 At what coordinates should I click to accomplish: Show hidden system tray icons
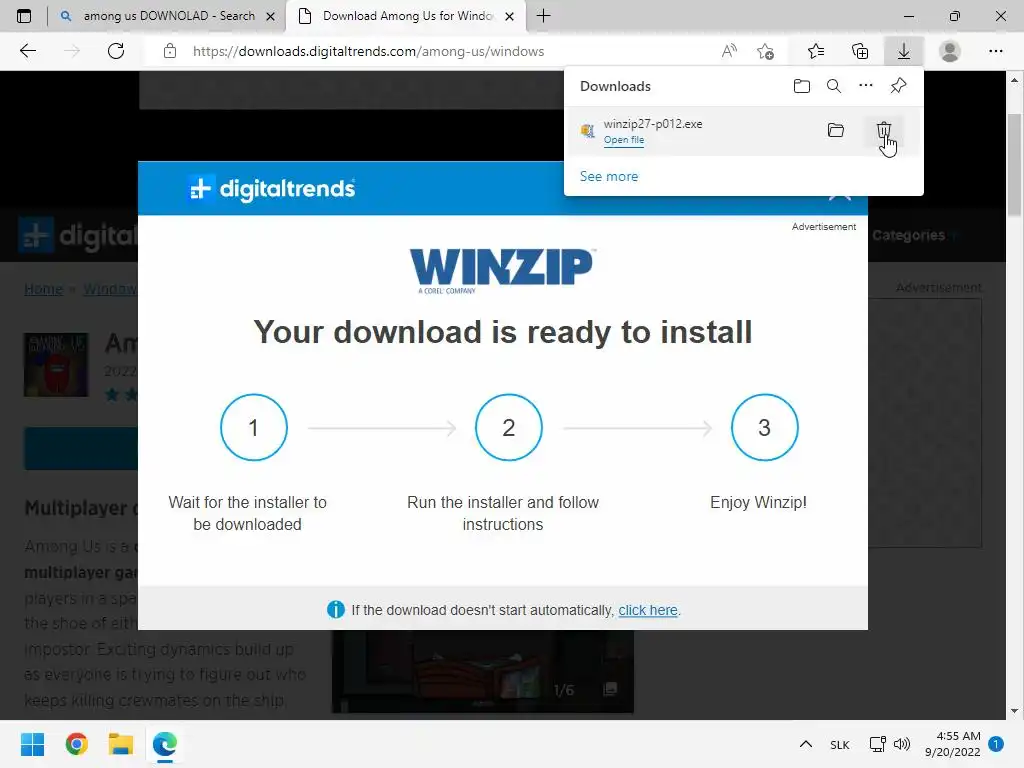(806, 744)
